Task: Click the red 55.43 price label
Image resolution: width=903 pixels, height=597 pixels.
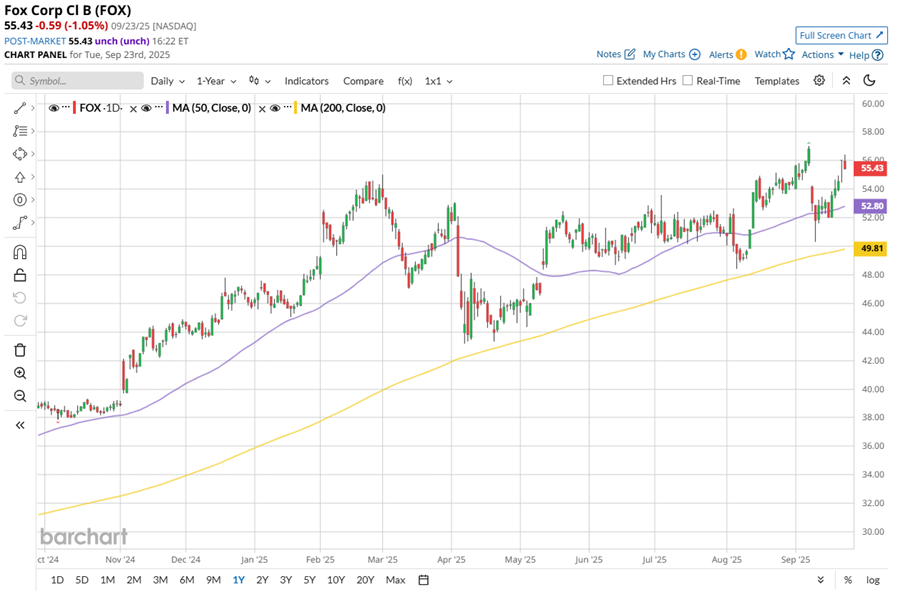Action: pyautogui.click(x=870, y=168)
